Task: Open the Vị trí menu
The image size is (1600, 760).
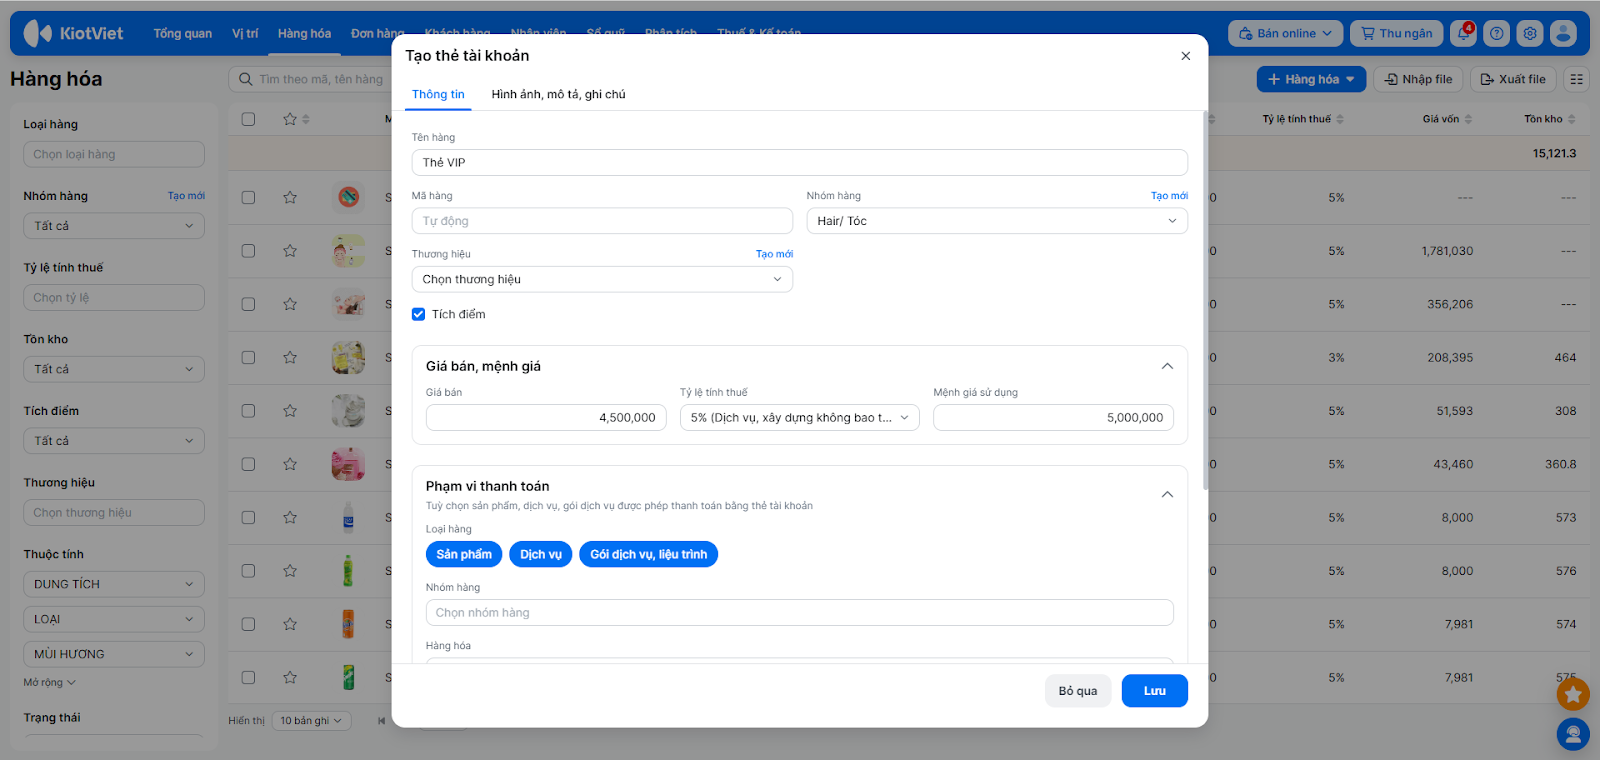Action: pyautogui.click(x=245, y=33)
